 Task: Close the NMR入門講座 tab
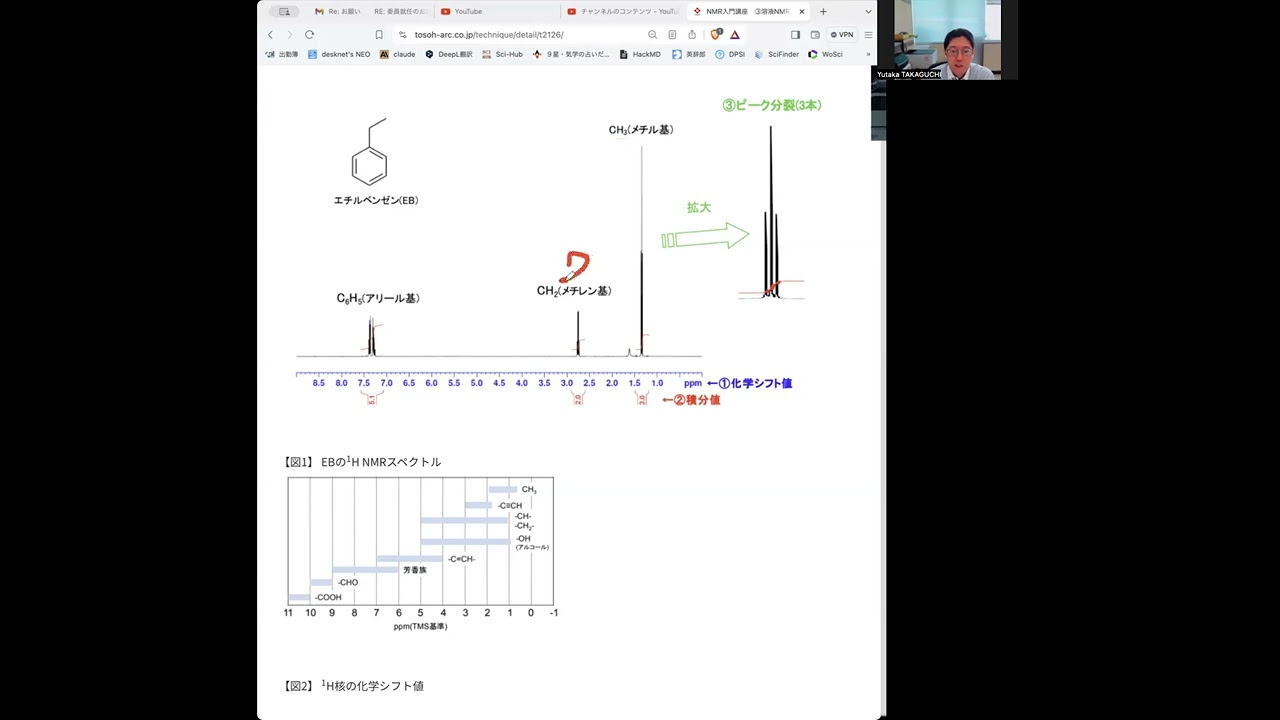(x=802, y=11)
